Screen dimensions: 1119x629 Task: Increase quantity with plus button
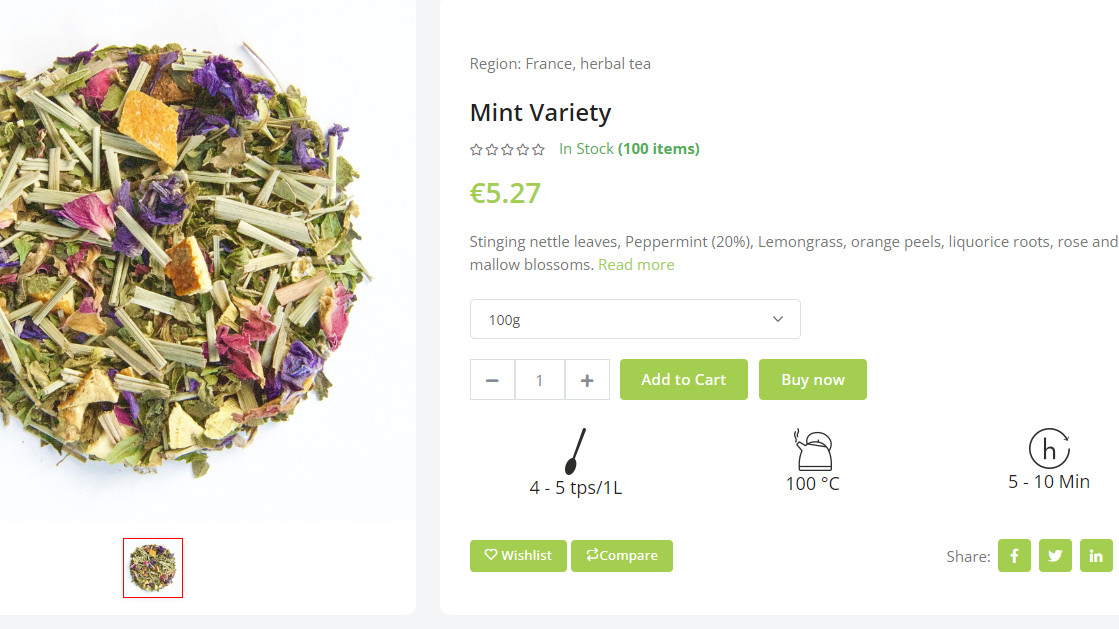pyautogui.click(x=587, y=380)
